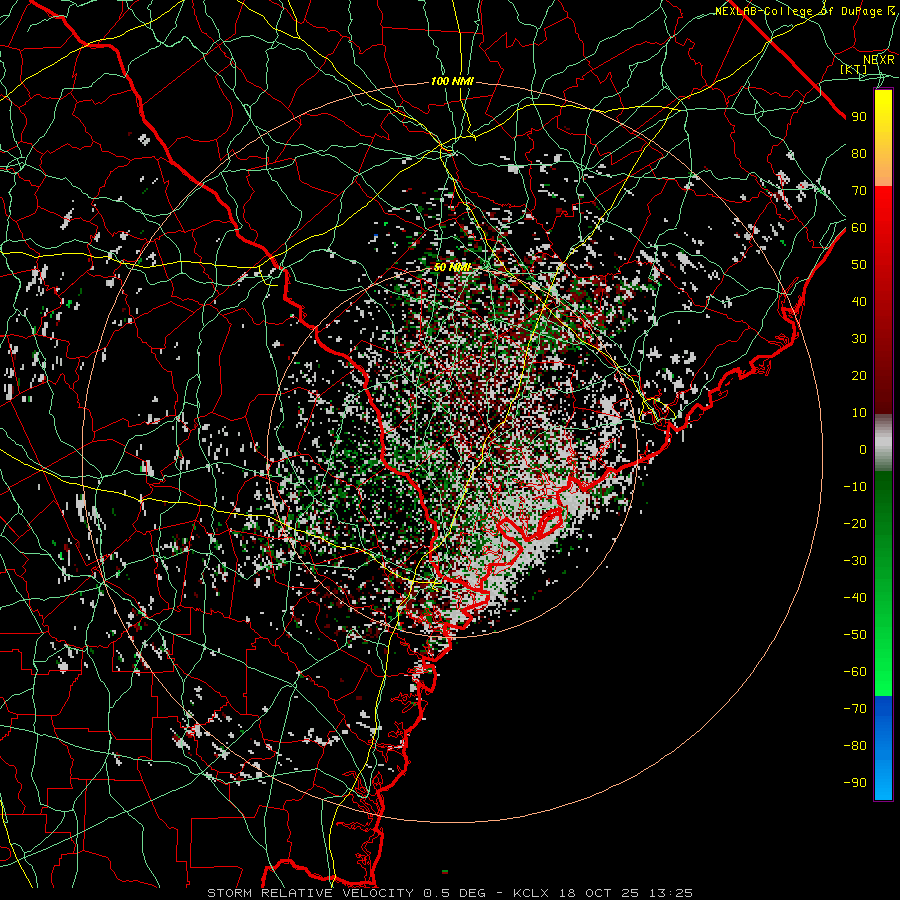
Task: Click the "NEXLAB-College of DuPage" header text
Action: tap(798, 11)
